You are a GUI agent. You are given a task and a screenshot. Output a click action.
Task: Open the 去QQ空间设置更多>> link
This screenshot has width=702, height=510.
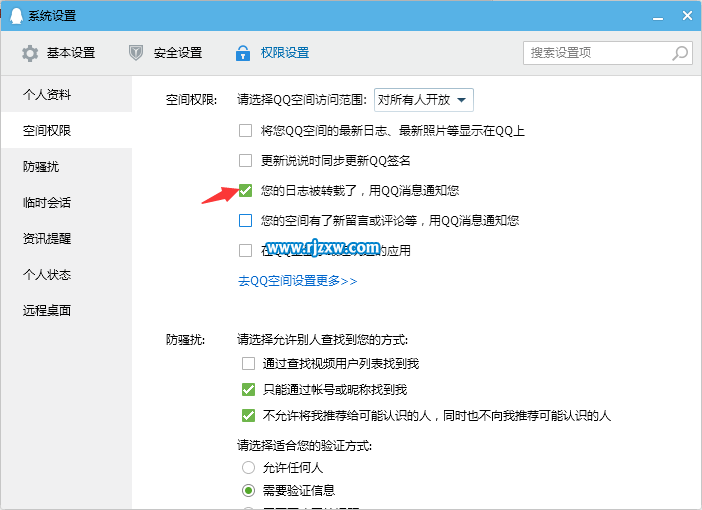[x=297, y=281]
